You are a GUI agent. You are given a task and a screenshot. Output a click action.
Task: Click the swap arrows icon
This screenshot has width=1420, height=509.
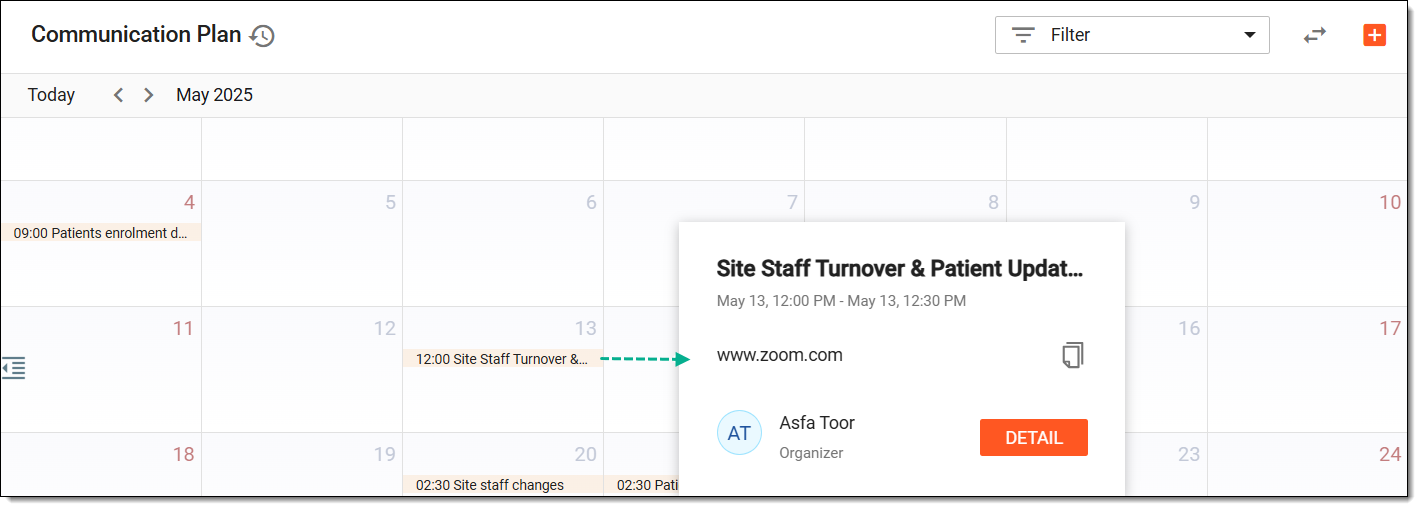[x=1314, y=35]
